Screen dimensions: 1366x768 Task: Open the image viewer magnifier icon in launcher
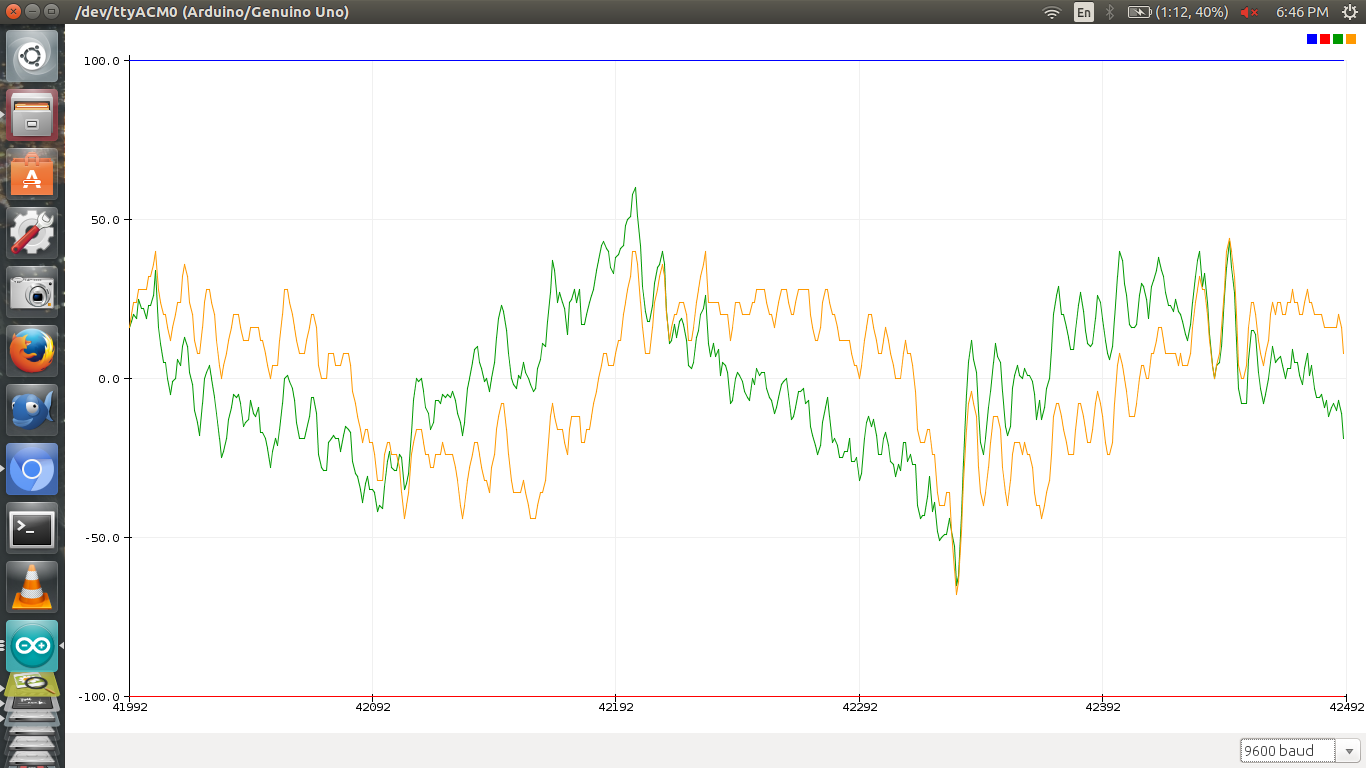point(32,686)
